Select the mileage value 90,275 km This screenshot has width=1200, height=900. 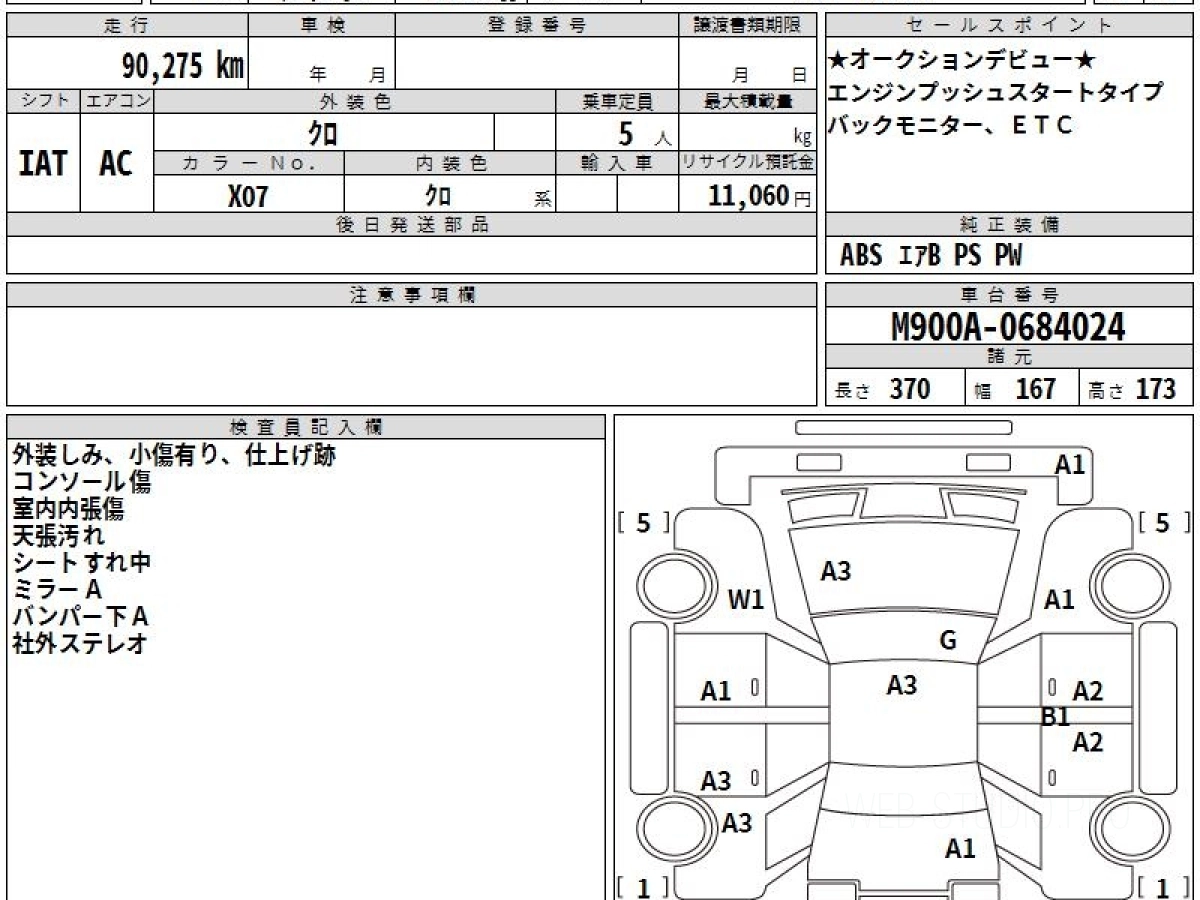tap(183, 66)
